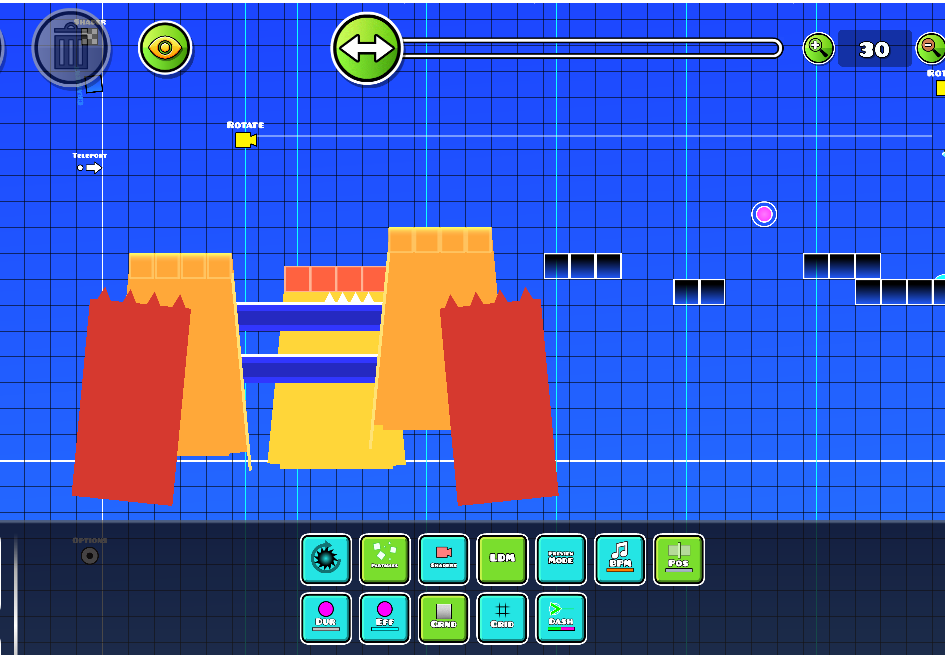The width and height of the screenshot is (945, 655).
Task: Toggle the BPM music lines button
Action: (x=620, y=559)
